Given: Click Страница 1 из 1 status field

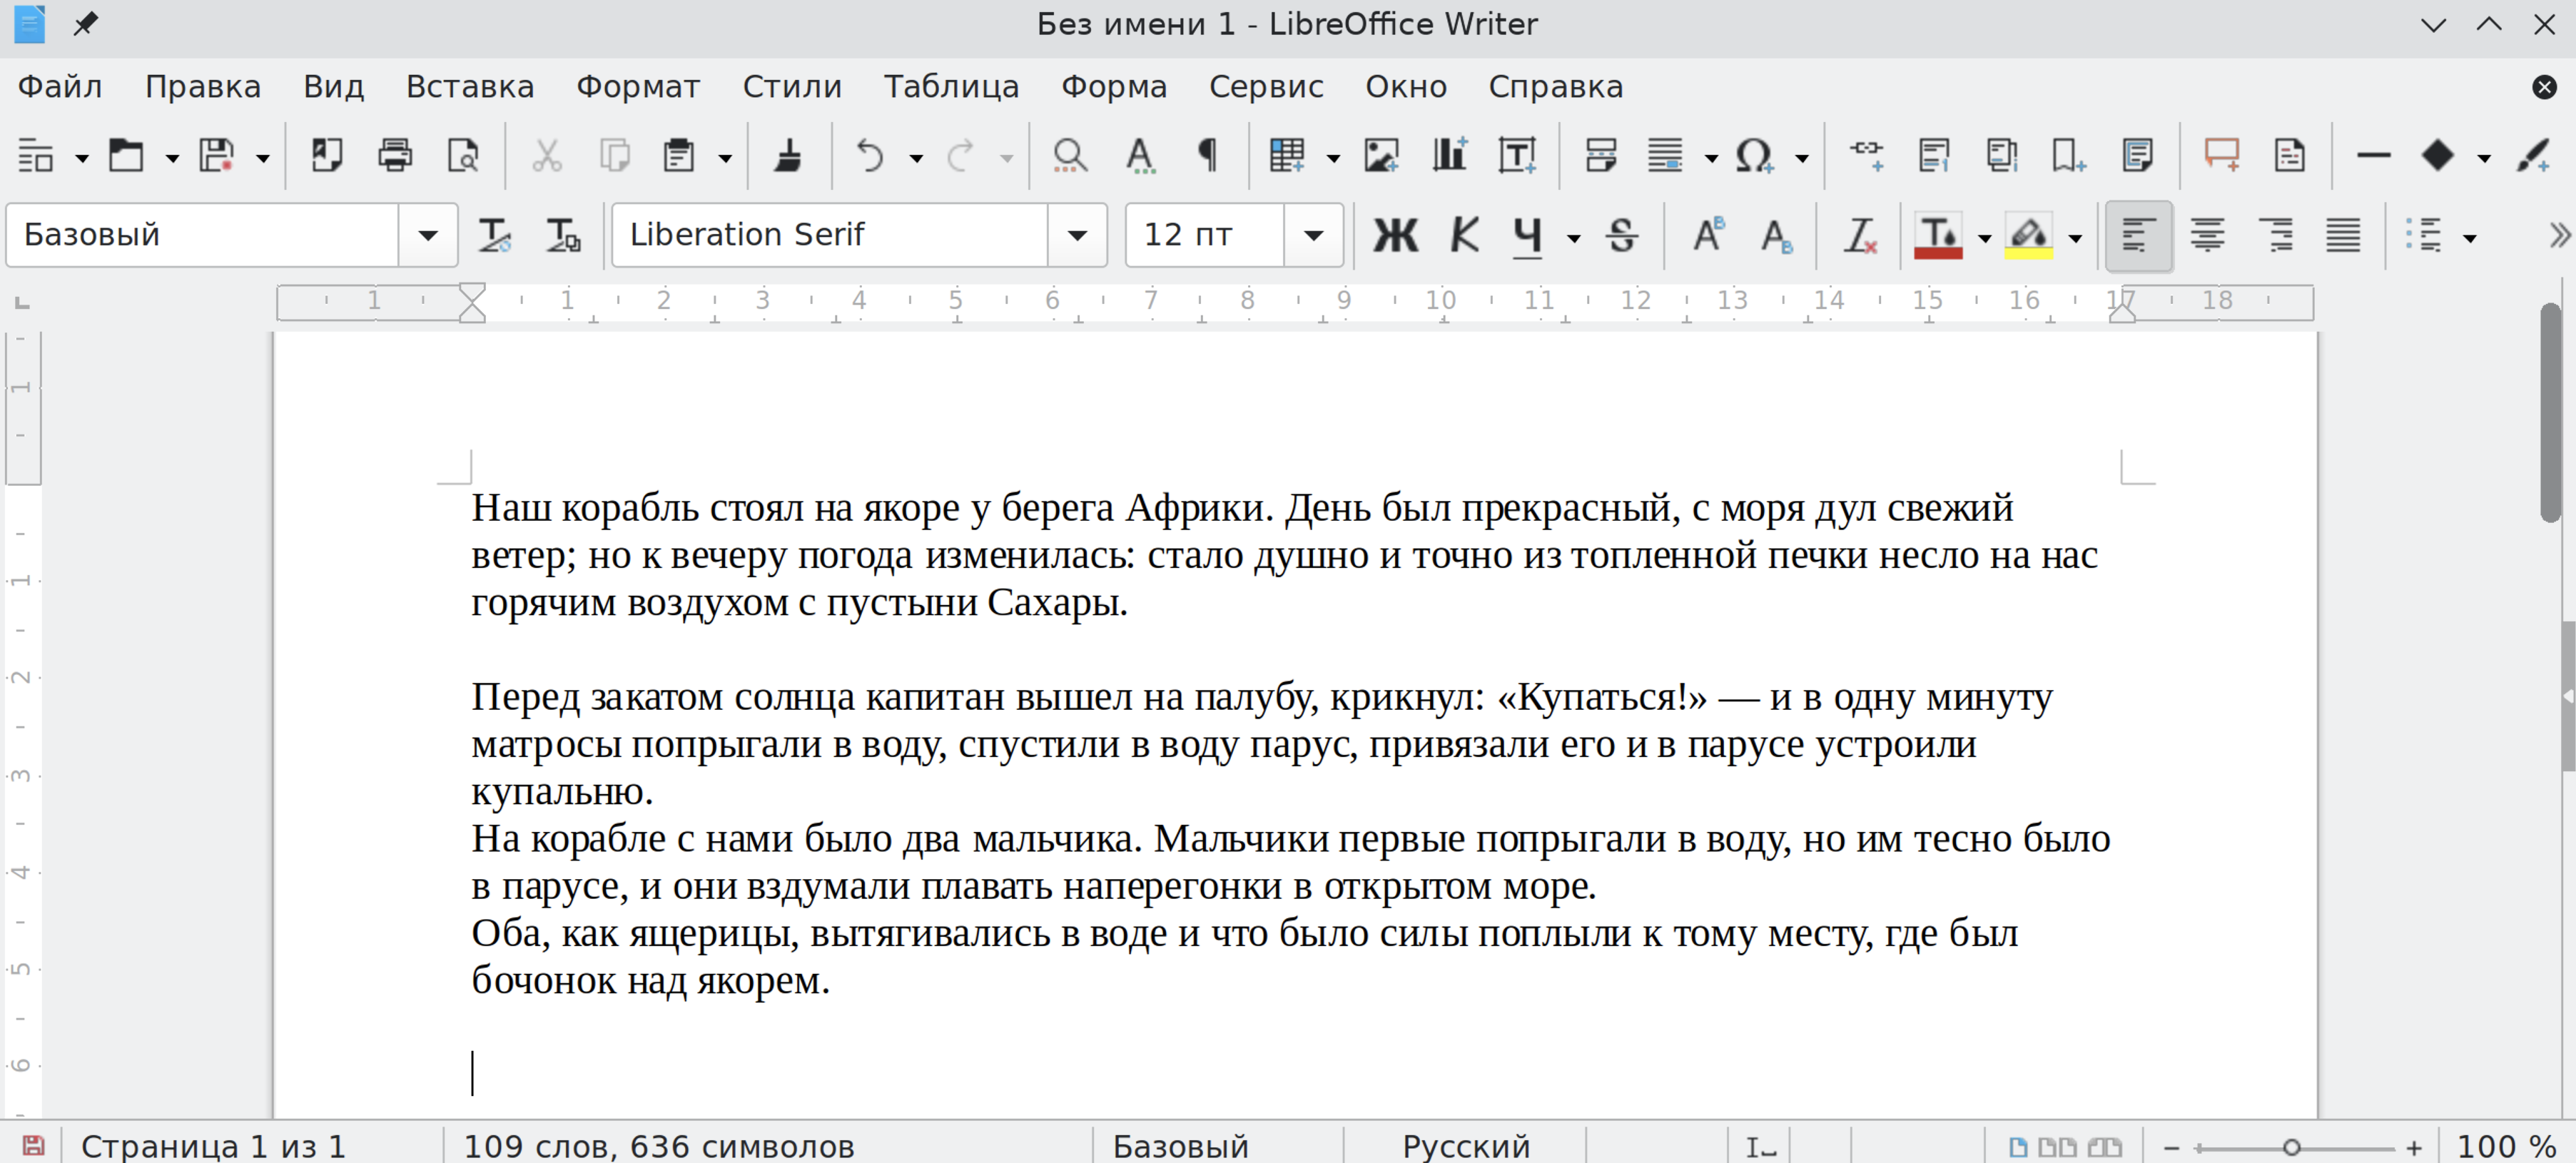Looking at the screenshot, I should point(213,1146).
